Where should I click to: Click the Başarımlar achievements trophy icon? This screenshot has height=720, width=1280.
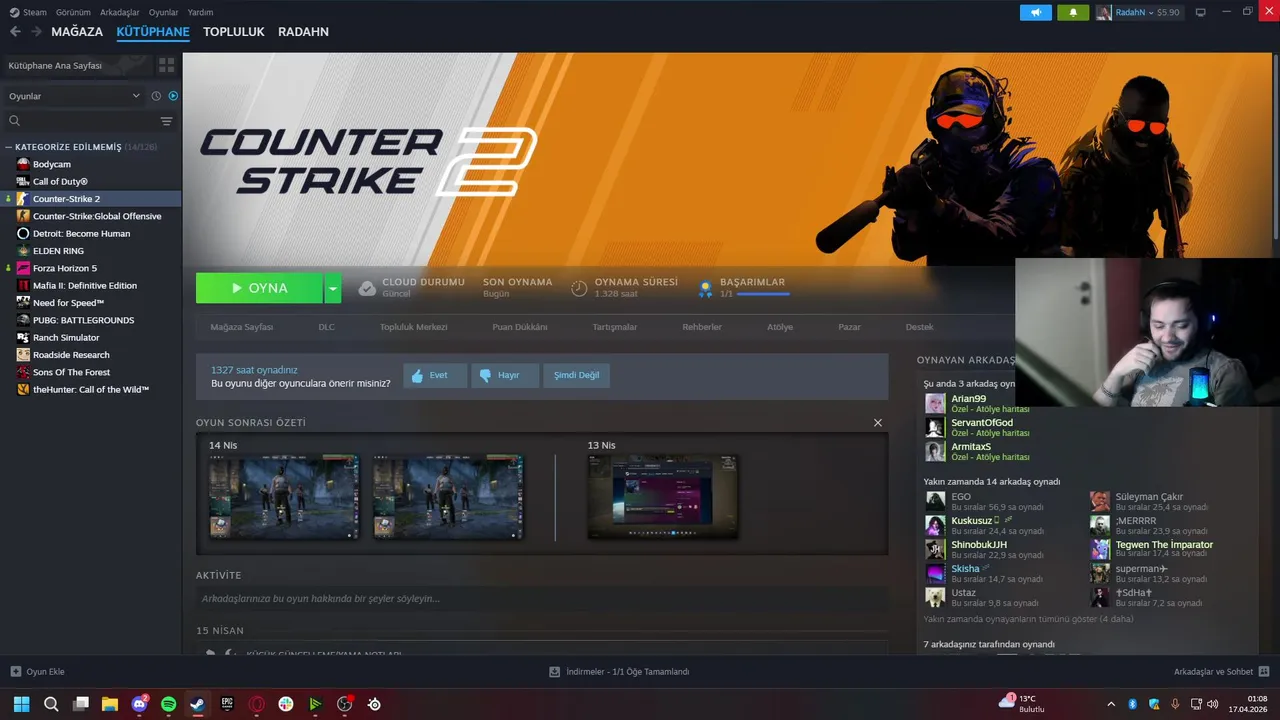pyautogui.click(x=705, y=288)
